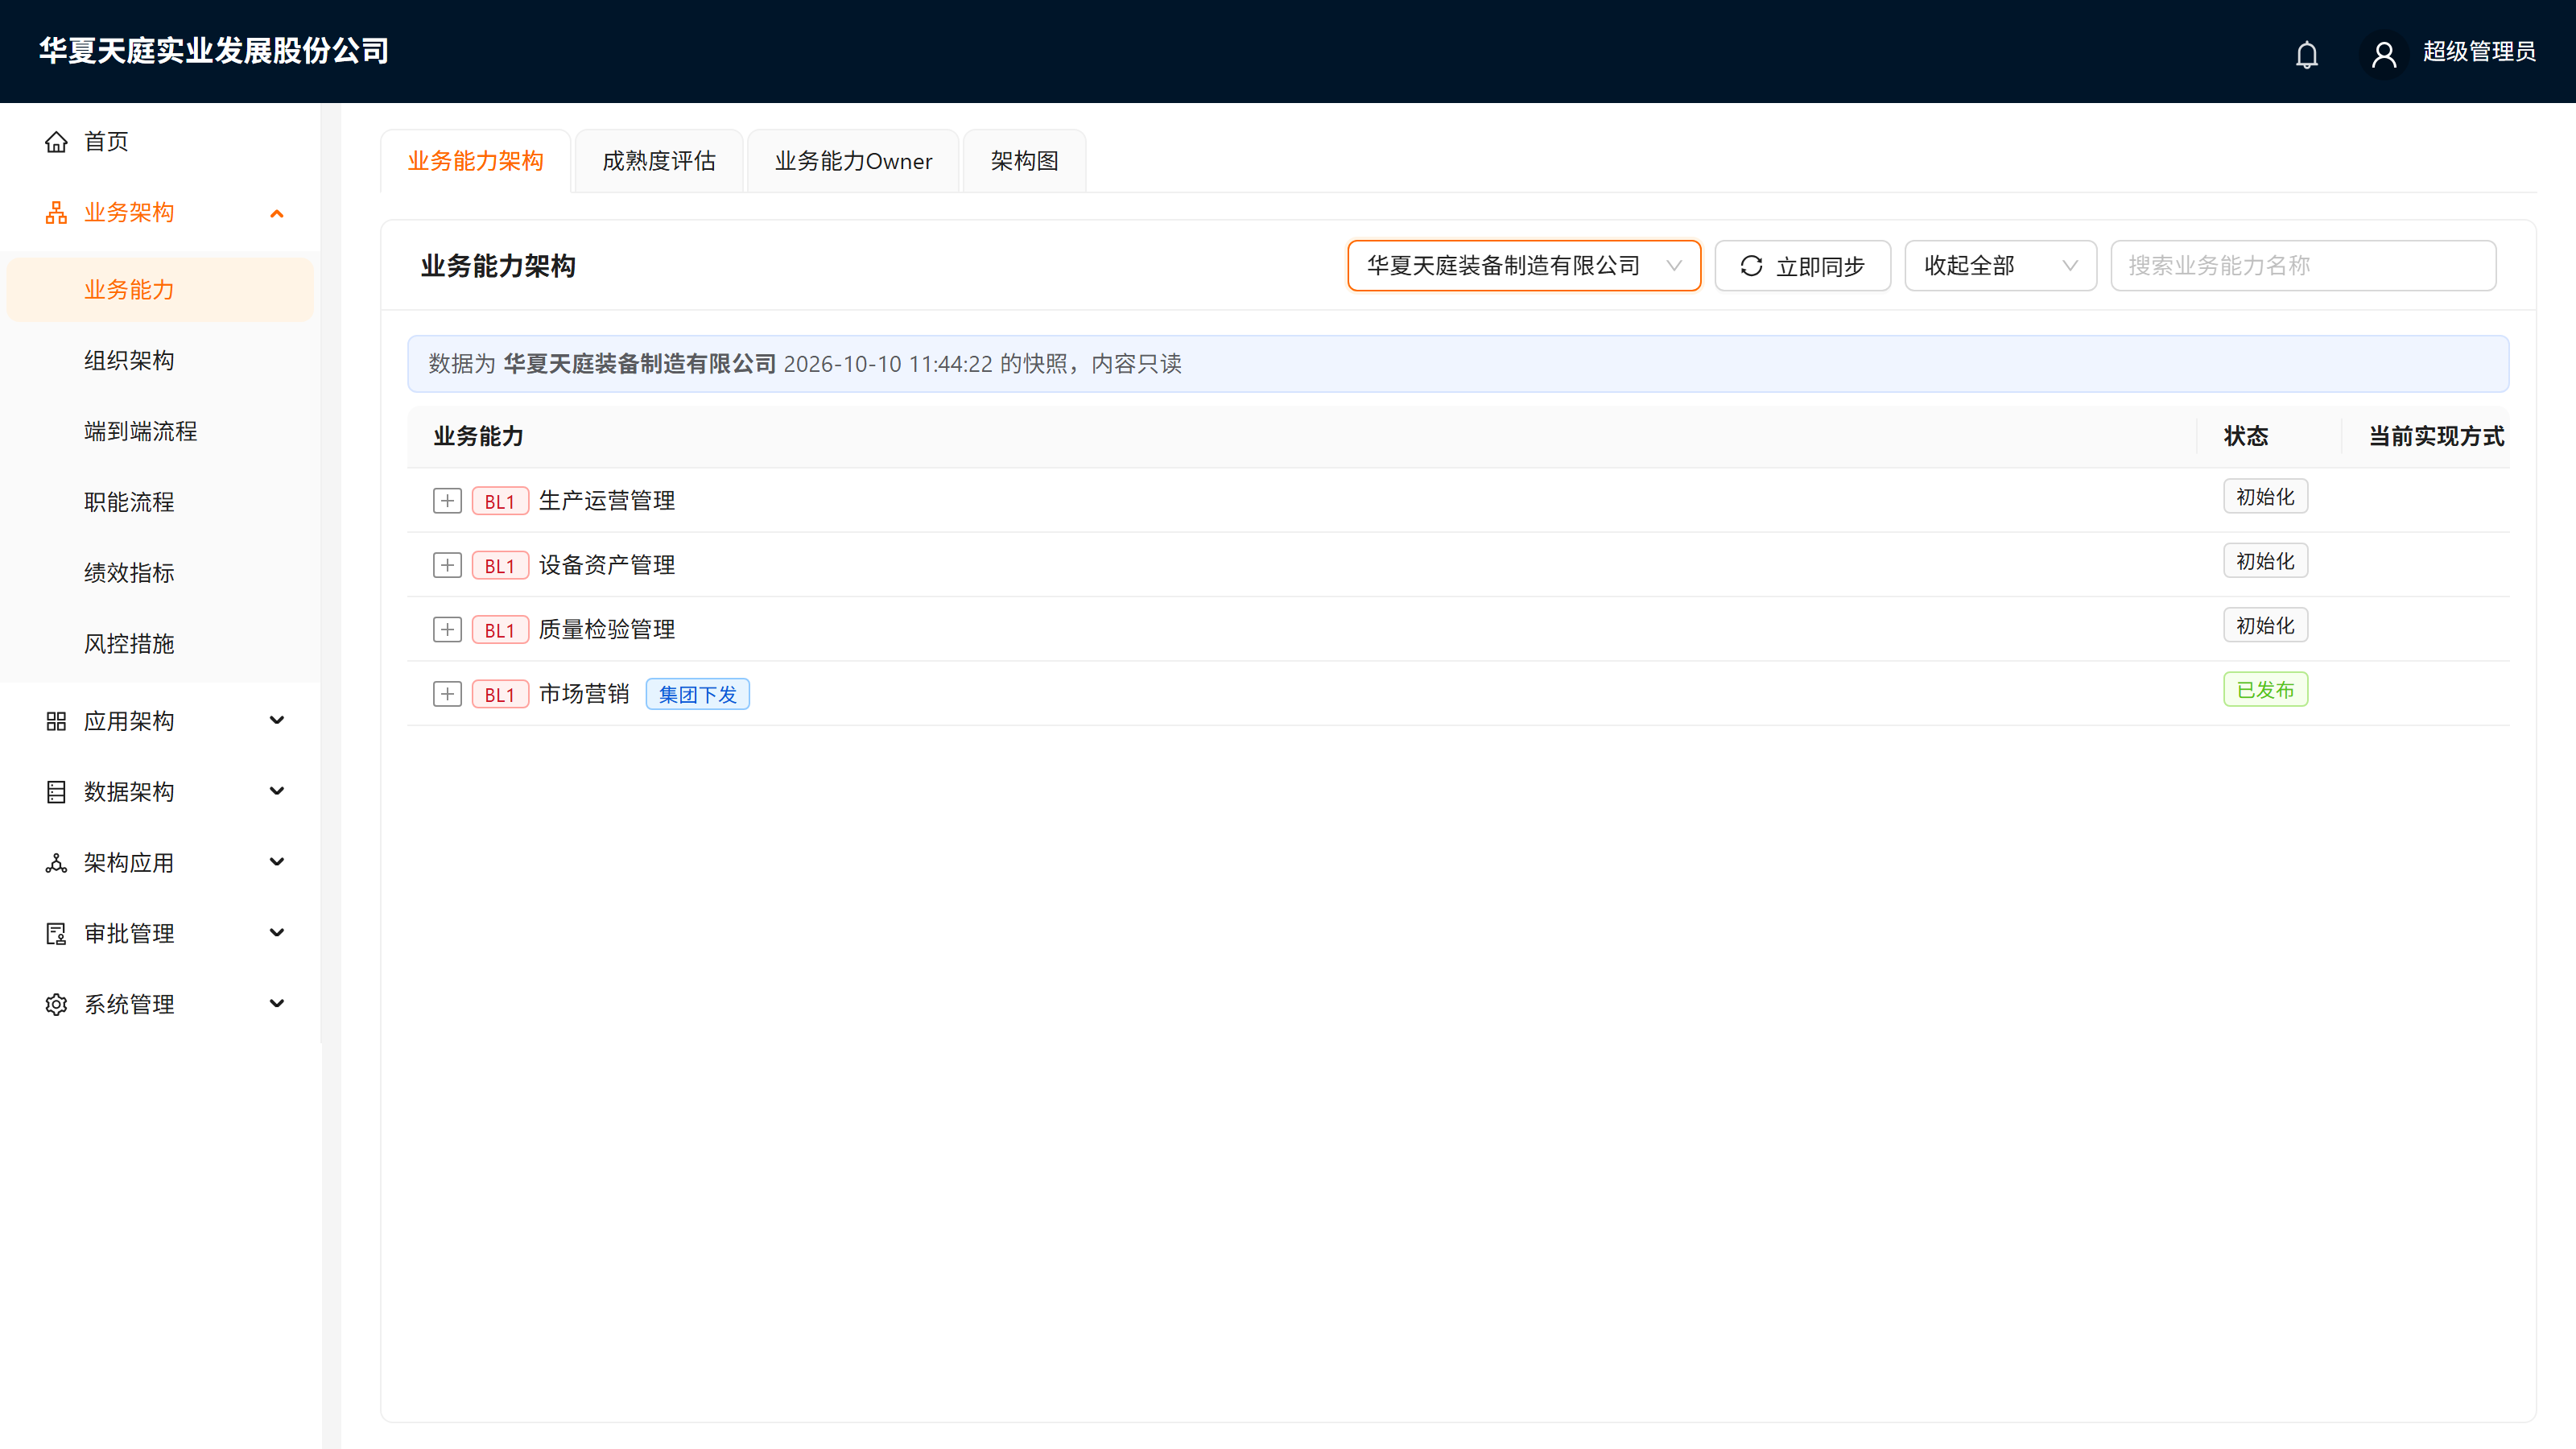Viewport: 2576px width, 1449px height.
Task: Expand the 审批管理 menu chevron
Action: click(x=277, y=934)
